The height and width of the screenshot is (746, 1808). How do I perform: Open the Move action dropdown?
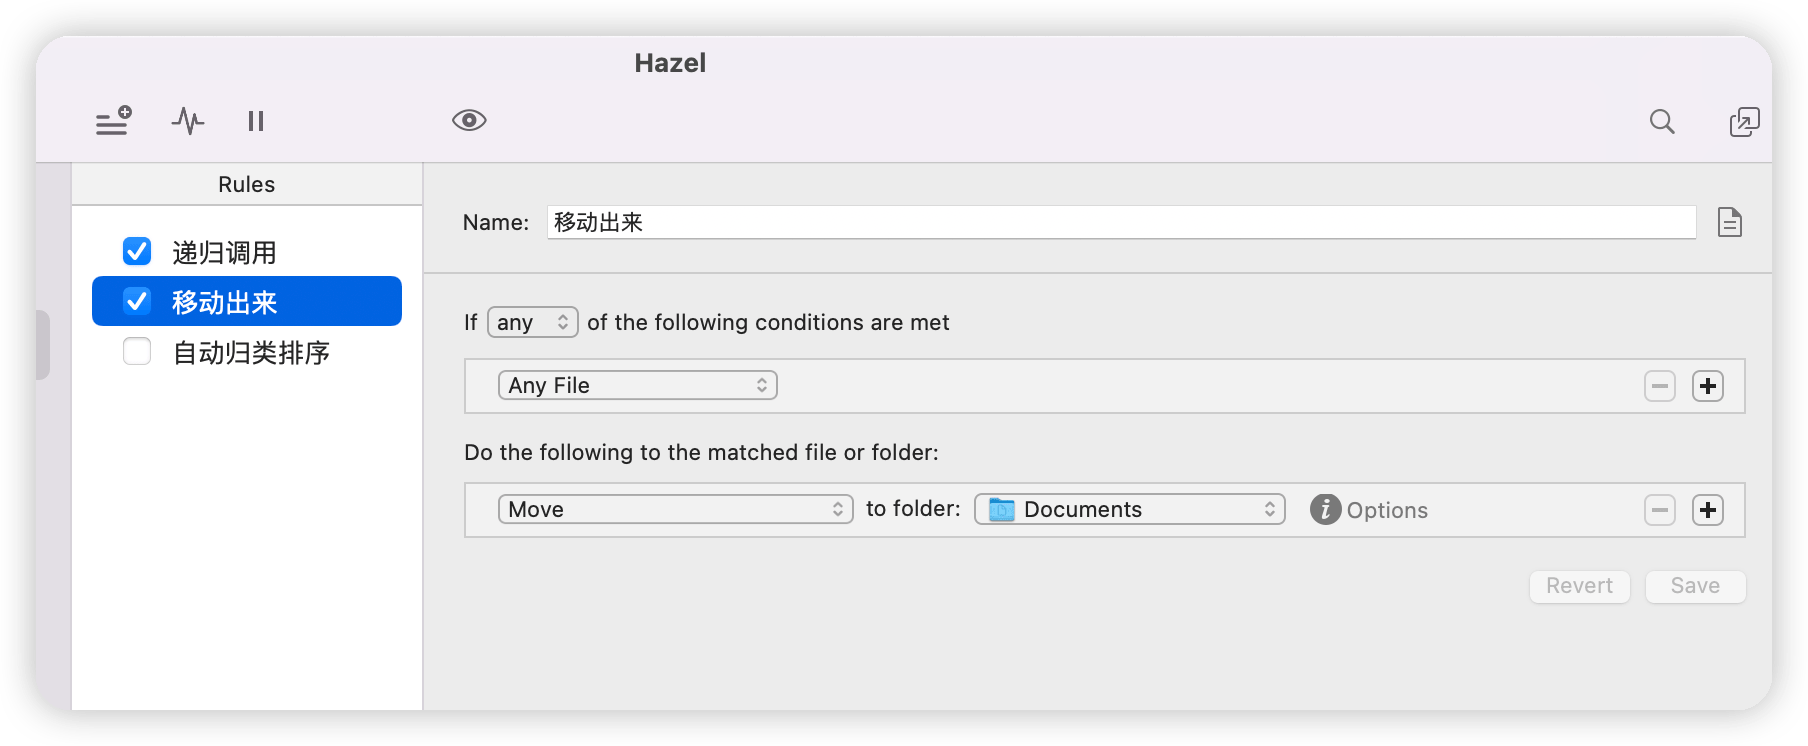pyautogui.click(x=675, y=509)
